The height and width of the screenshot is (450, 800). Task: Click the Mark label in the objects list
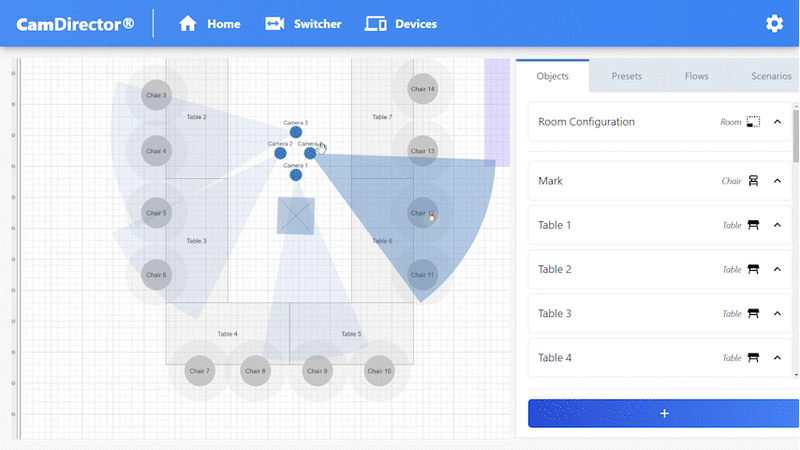click(550, 181)
